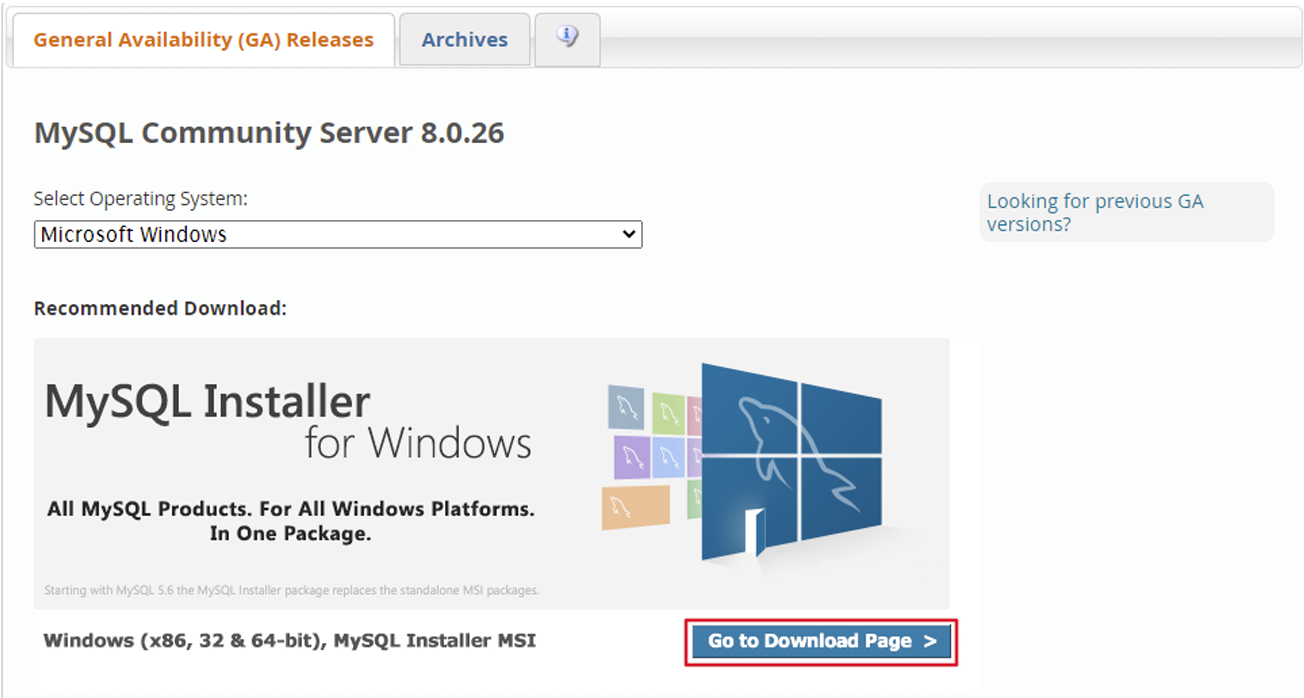Click the dolphin window logo in banner

(x=790, y=460)
